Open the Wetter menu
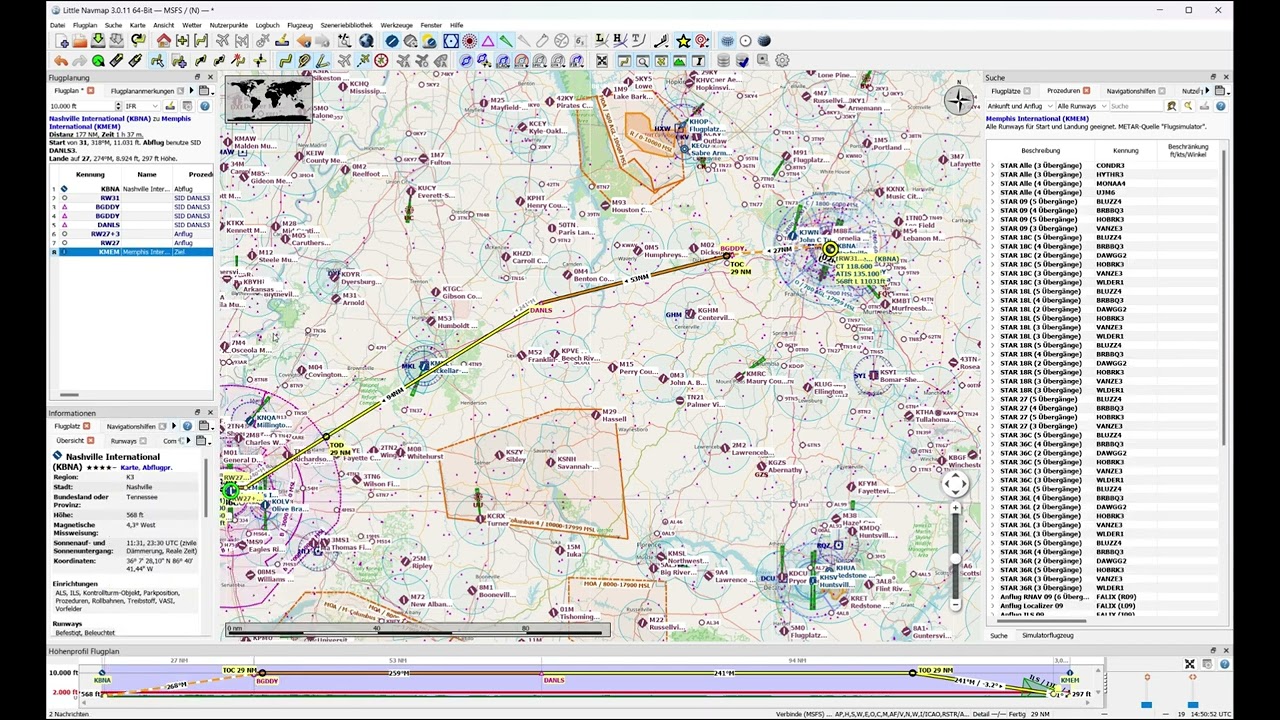Screen dimensions: 1280x720 (192, 25)
